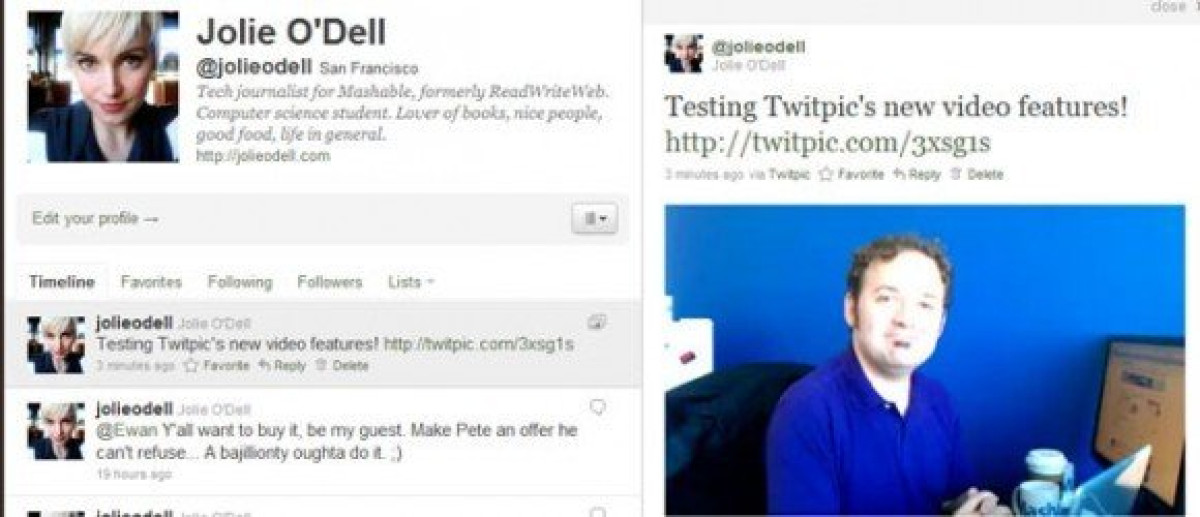Viewport: 1200px width, 517px height.
Task: Delete the Twitpic tweet in the timeline
Action: [x=342, y=366]
